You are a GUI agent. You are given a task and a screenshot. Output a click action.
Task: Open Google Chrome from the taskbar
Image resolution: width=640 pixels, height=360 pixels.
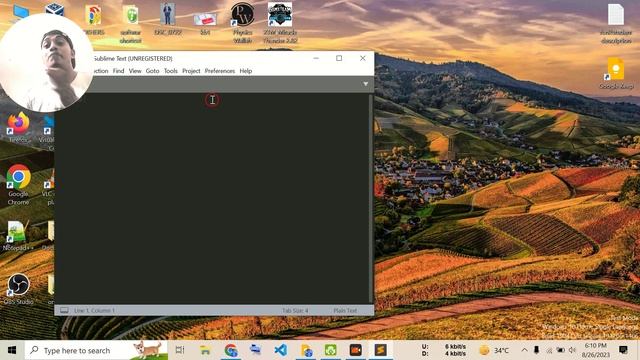[x=231, y=350]
